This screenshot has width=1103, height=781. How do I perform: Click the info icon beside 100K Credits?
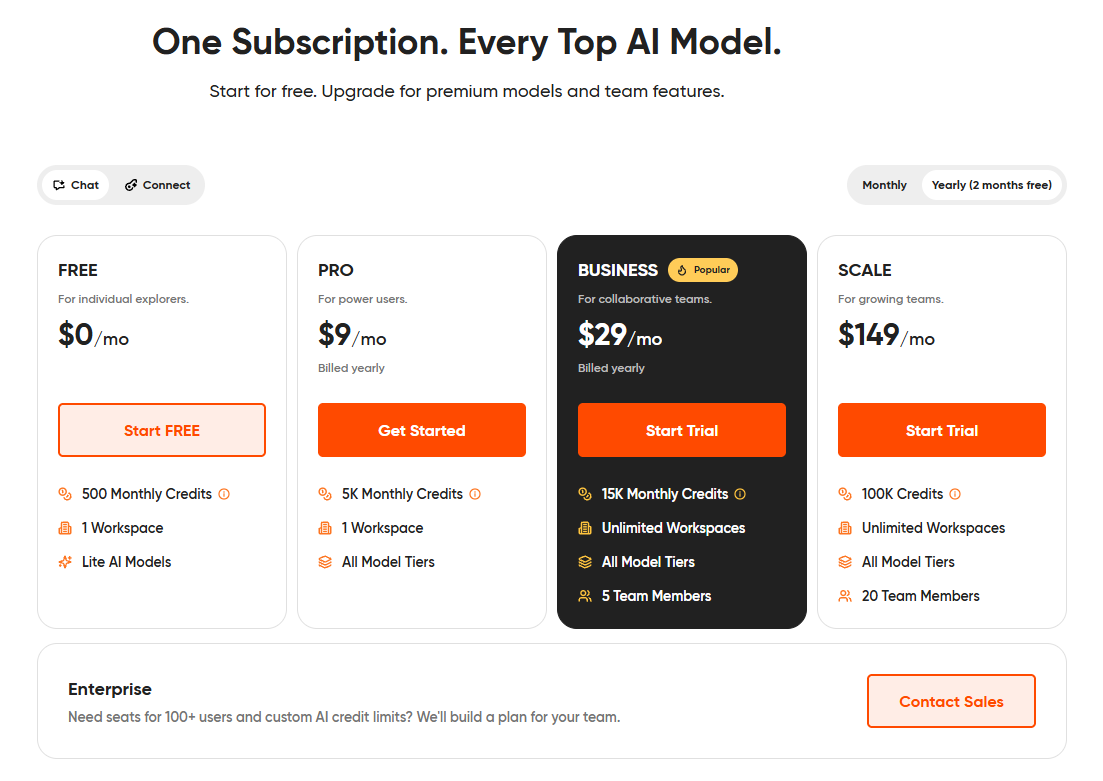955,493
